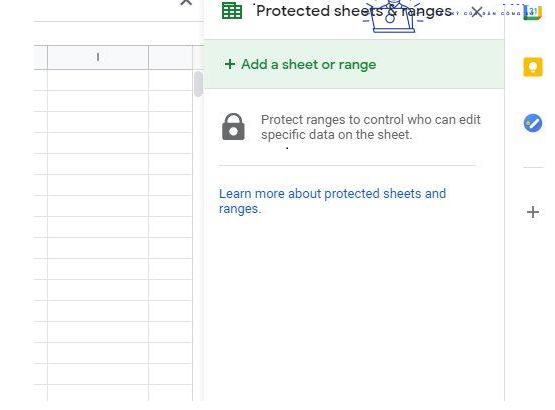This screenshot has height=410, width=555.
Task: Open Learn more about protected sheets link
Action: point(332,201)
